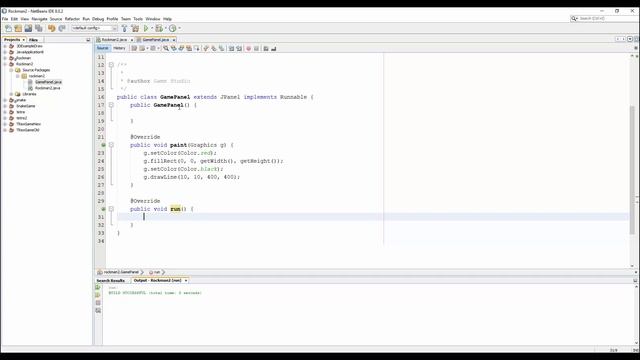Click the Redo arrow icon
The height and width of the screenshot is (360, 640).
62,28
